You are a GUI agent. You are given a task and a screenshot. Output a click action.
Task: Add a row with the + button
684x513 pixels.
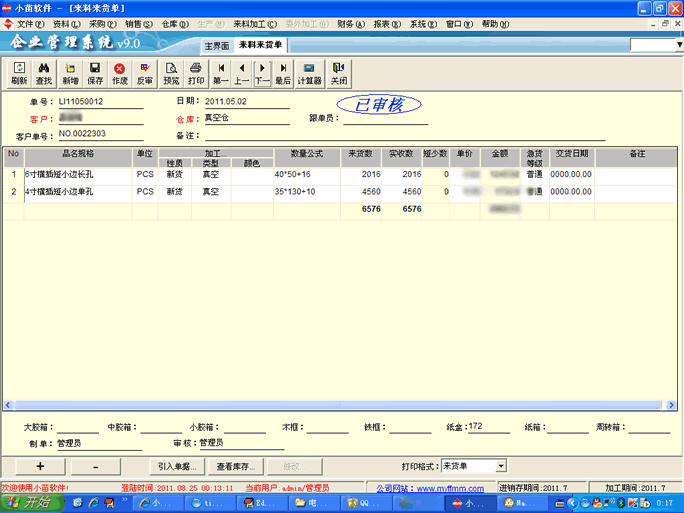[x=40, y=466]
